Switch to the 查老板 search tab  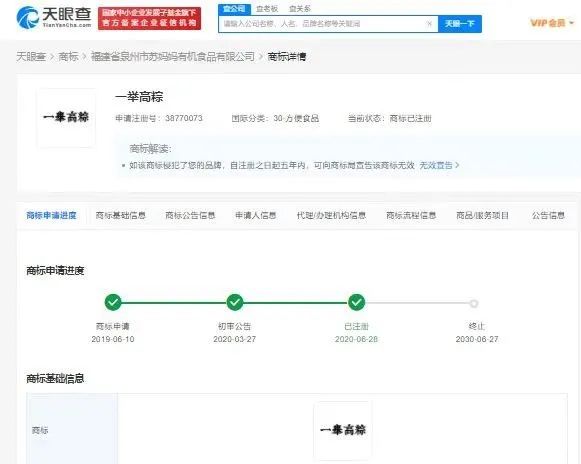[x=267, y=9]
